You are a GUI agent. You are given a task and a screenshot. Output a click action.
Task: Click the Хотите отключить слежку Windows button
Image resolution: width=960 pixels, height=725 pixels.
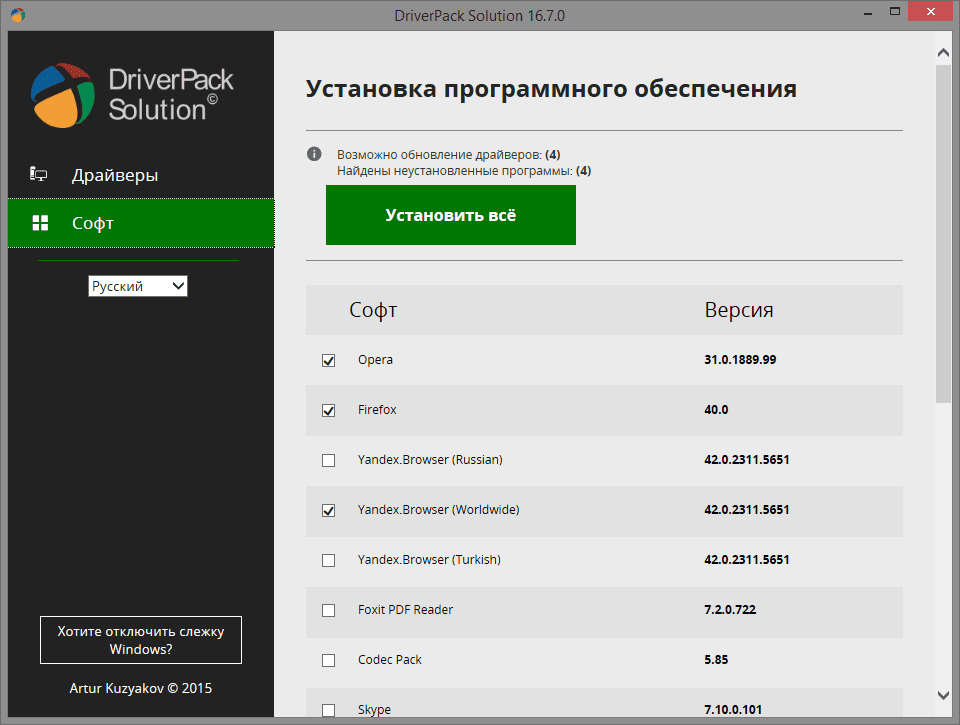click(141, 640)
